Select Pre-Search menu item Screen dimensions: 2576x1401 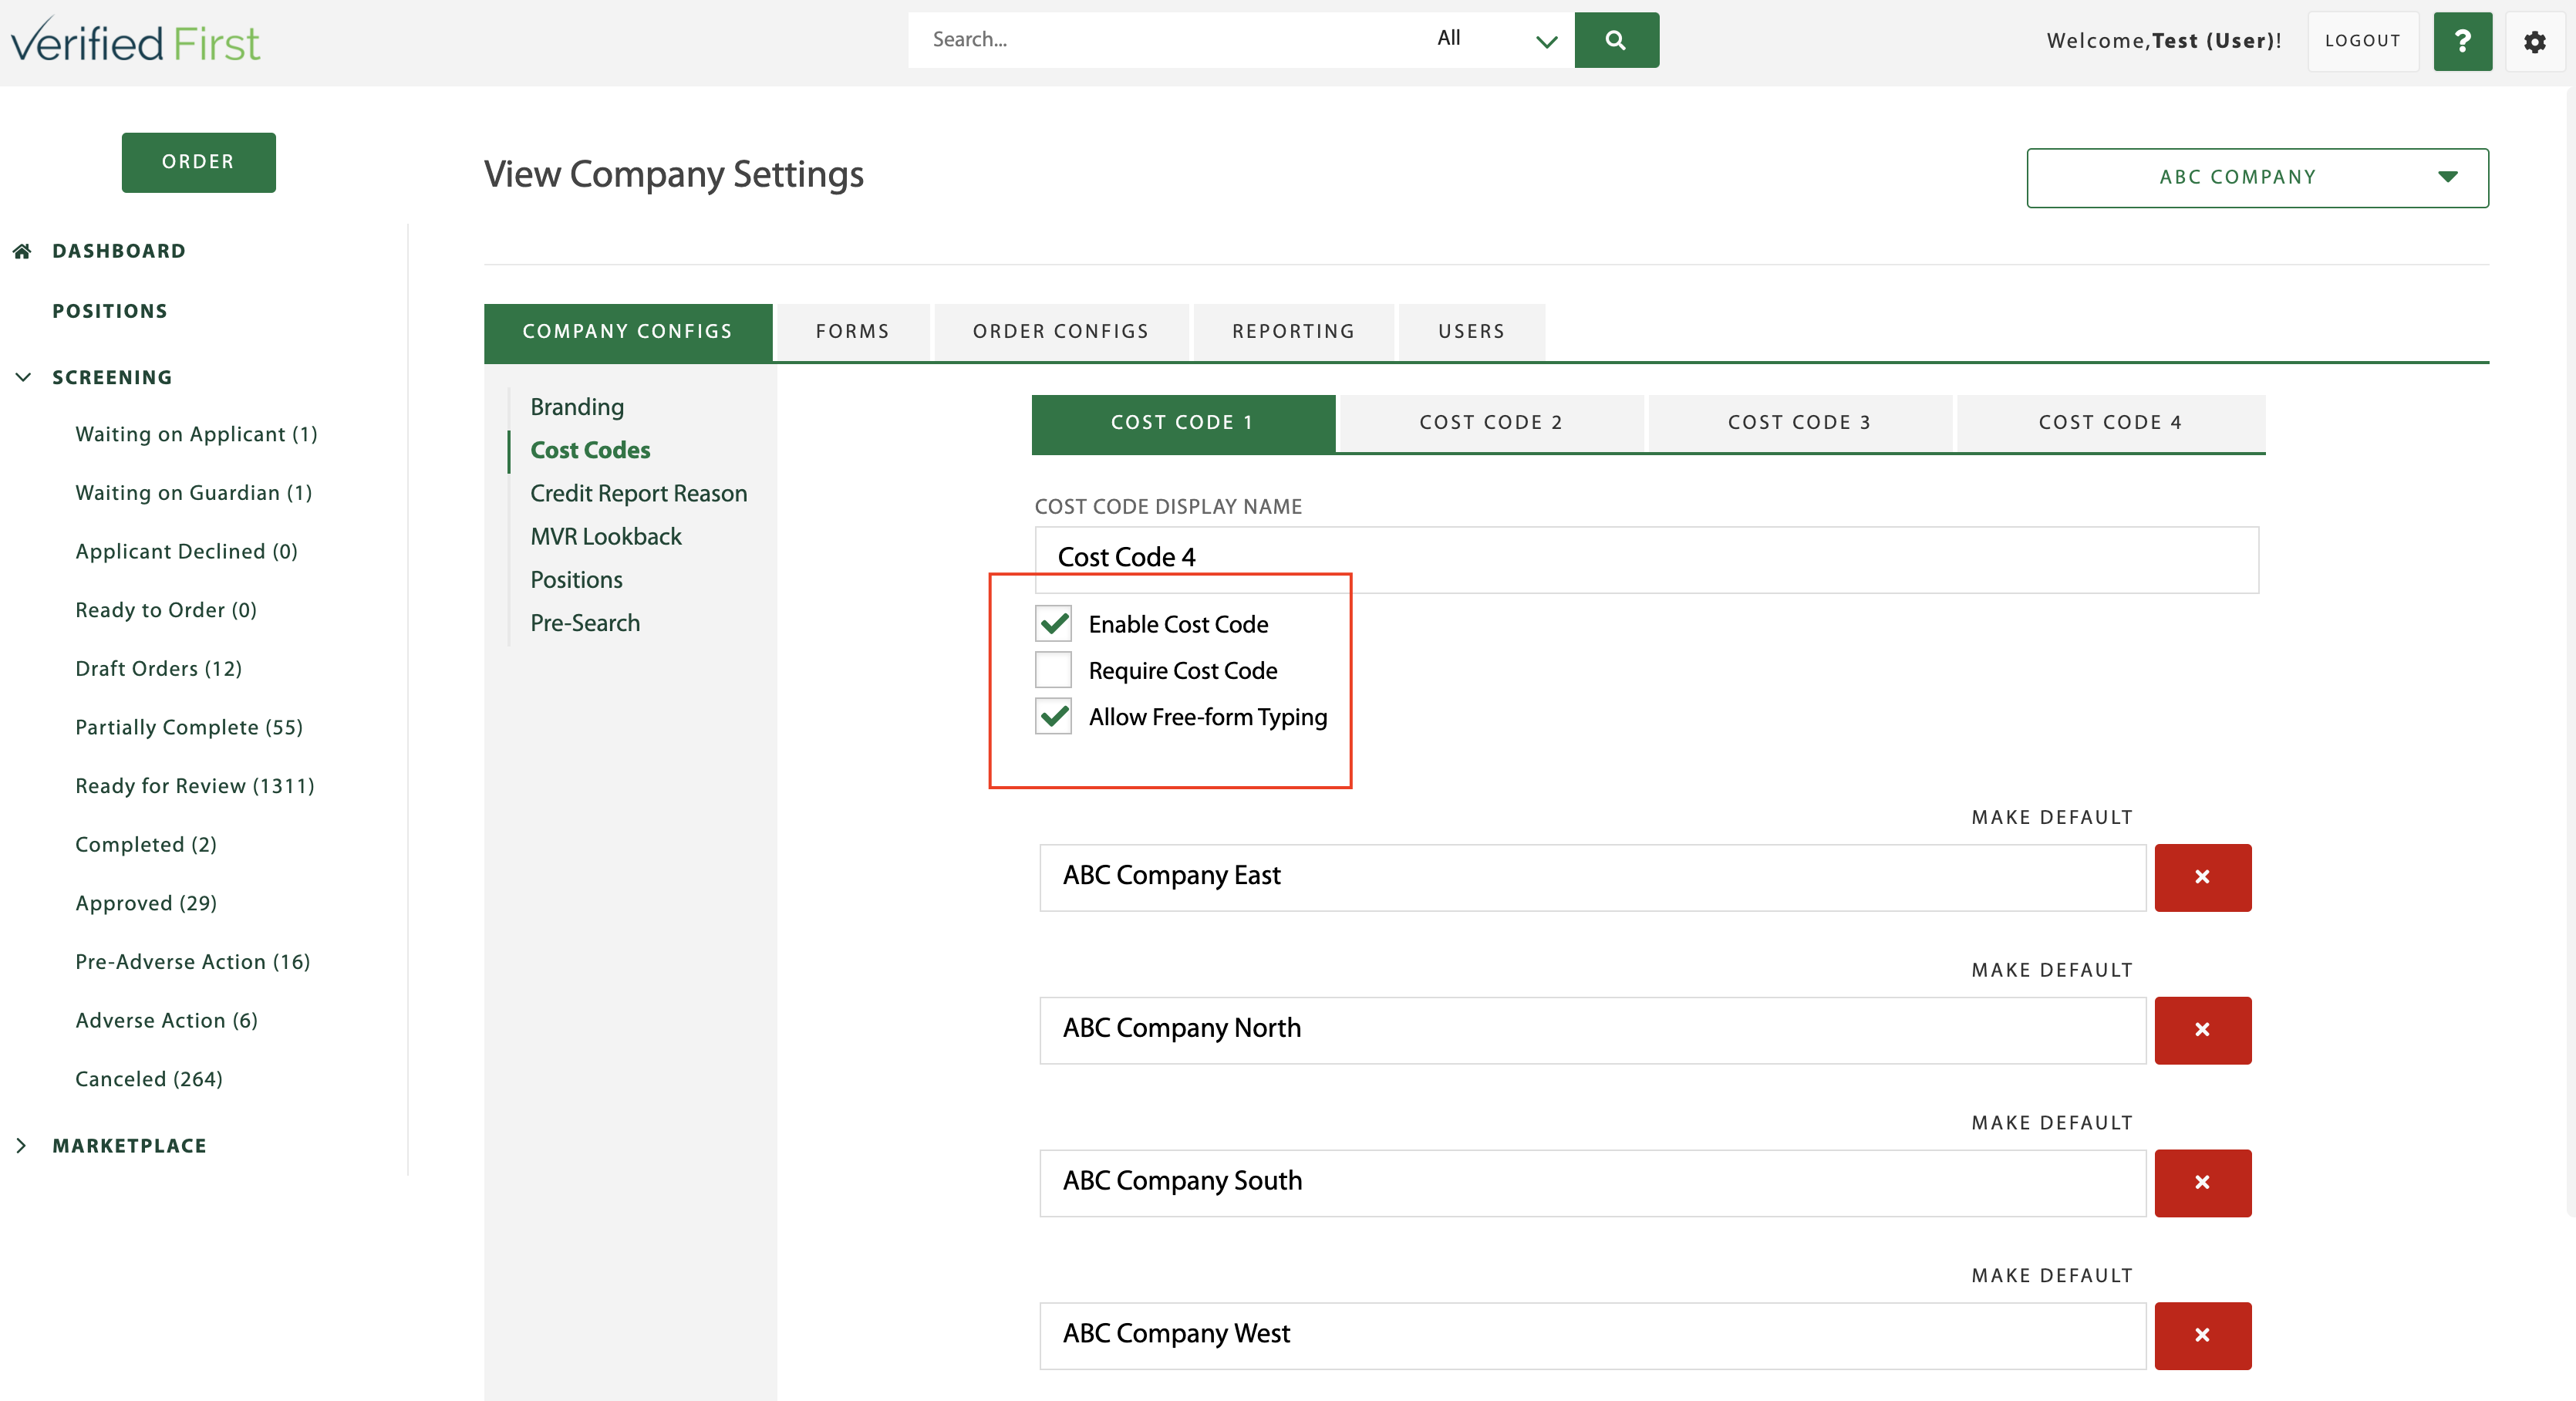585,622
